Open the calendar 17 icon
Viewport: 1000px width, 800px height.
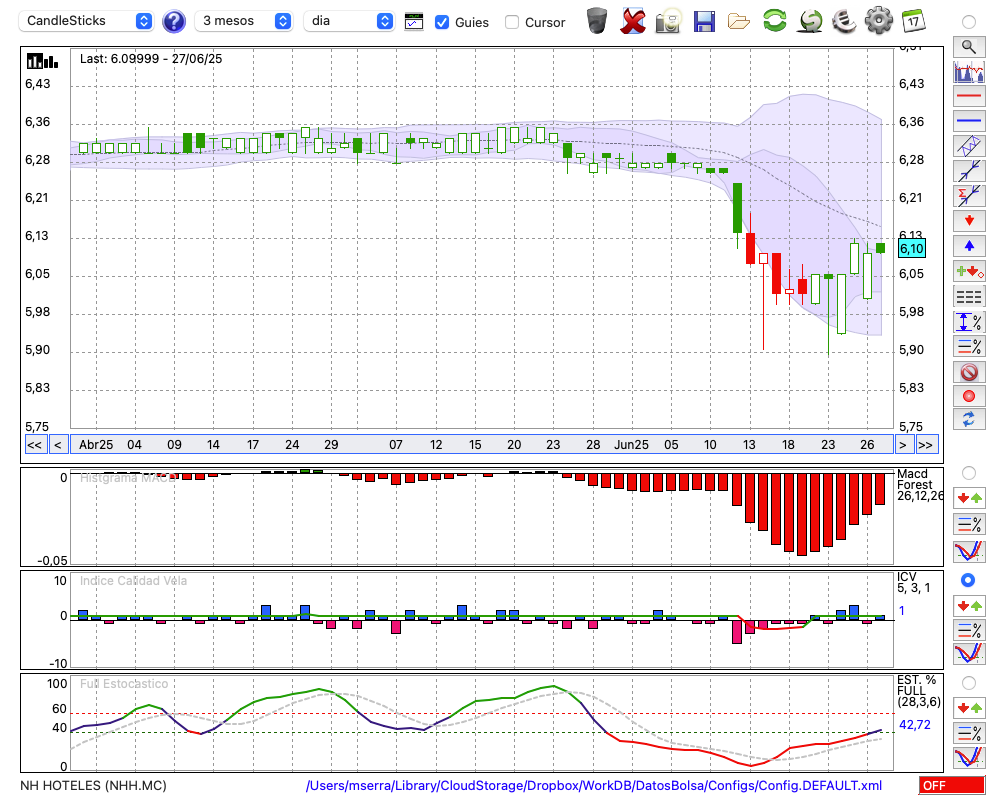(x=913, y=21)
